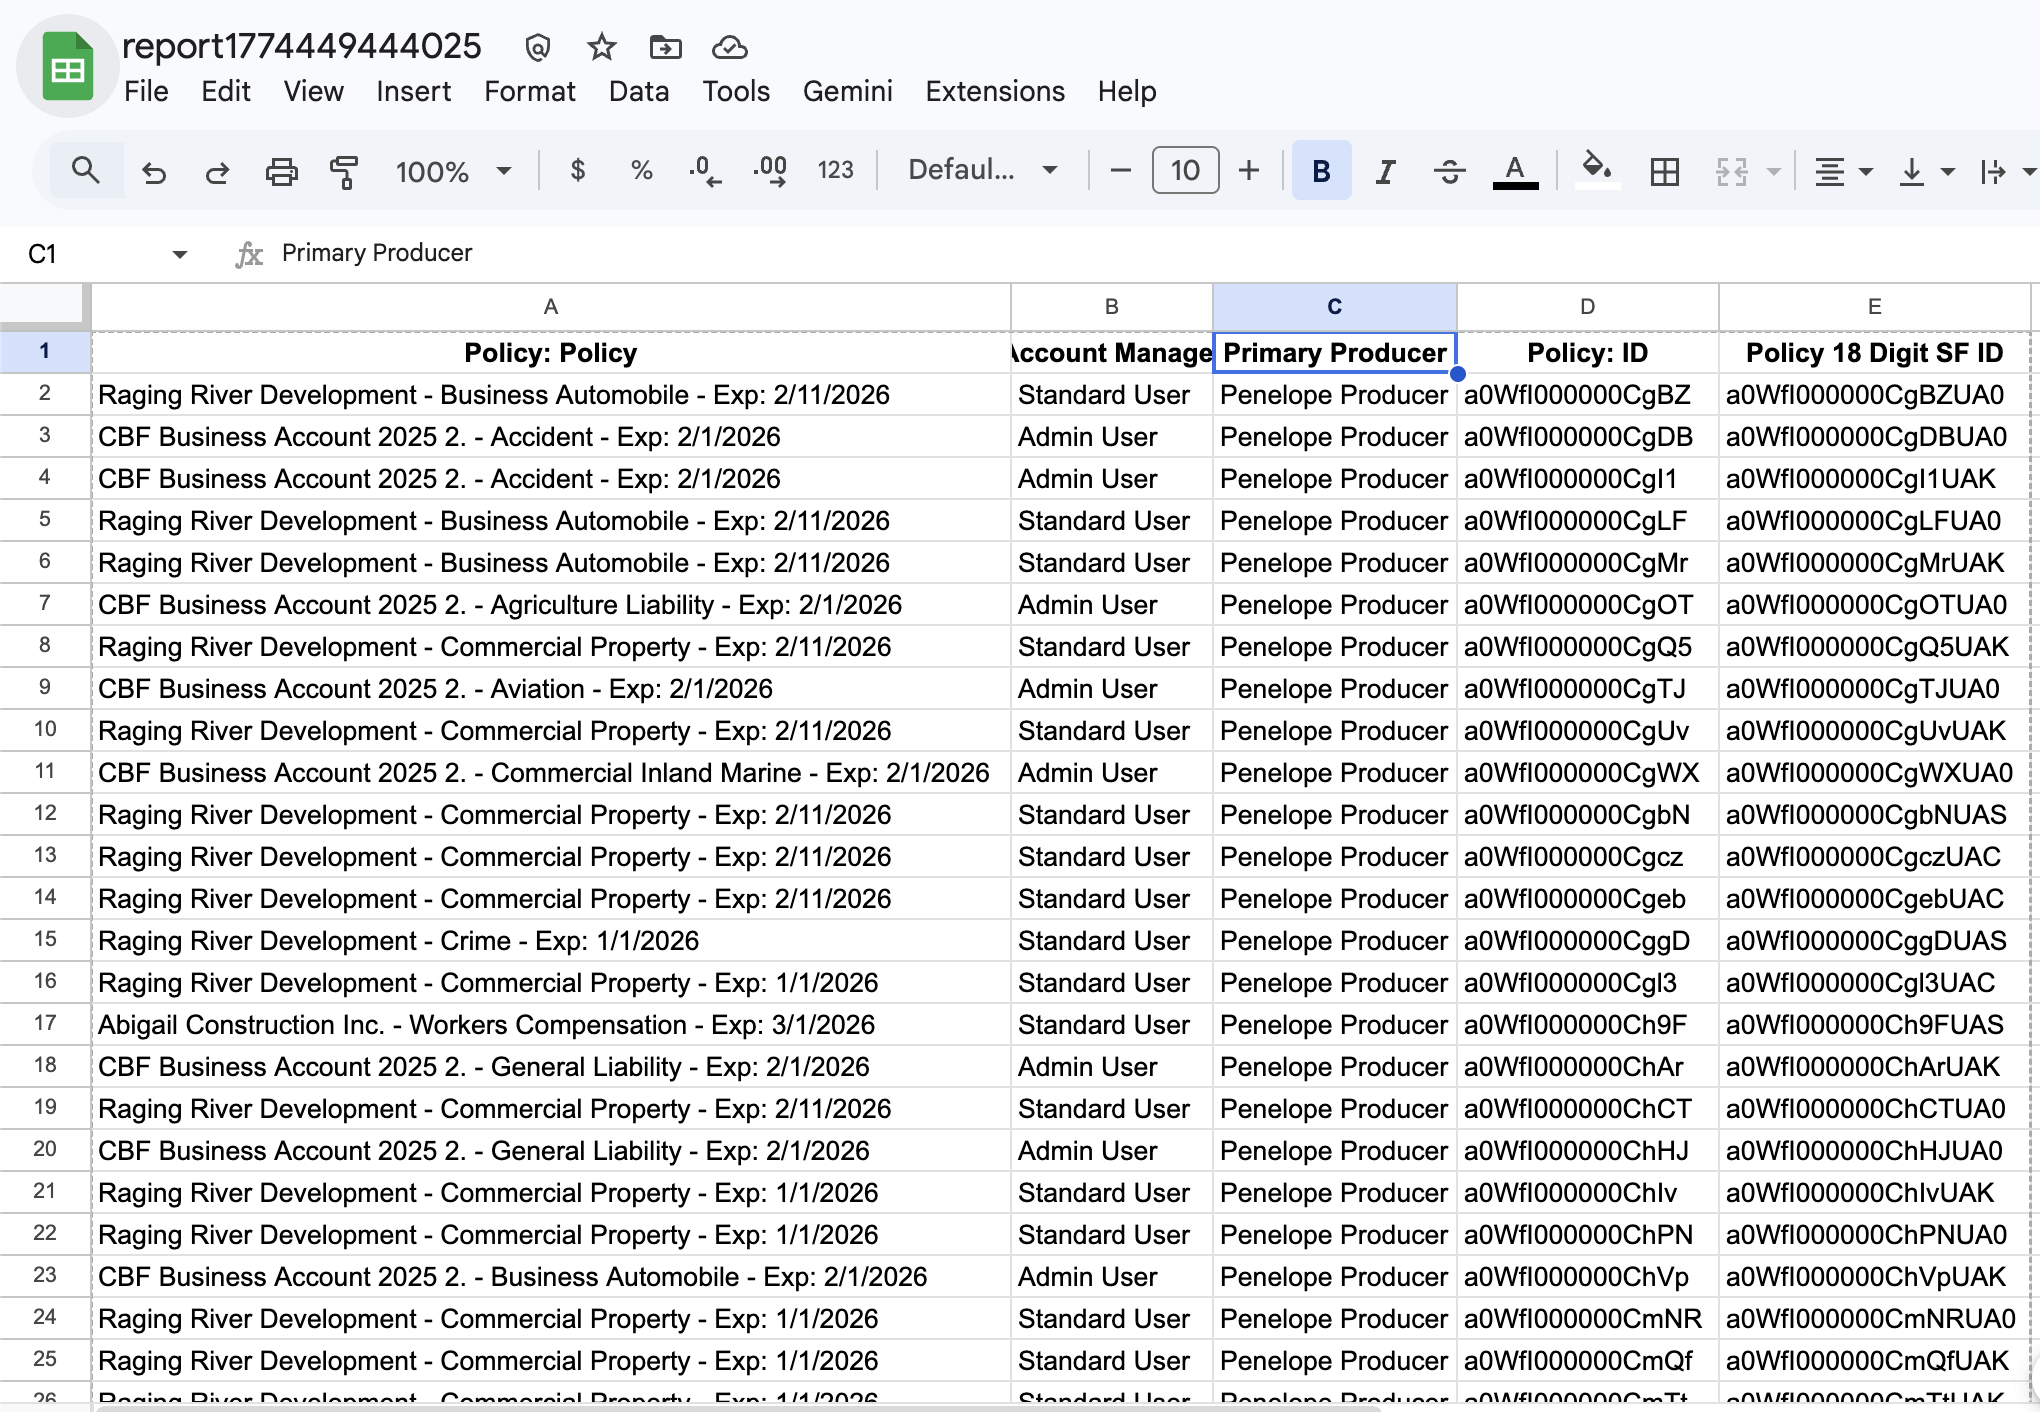
Task: Open vertical align dropdown
Action: pyautogui.click(x=1926, y=172)
